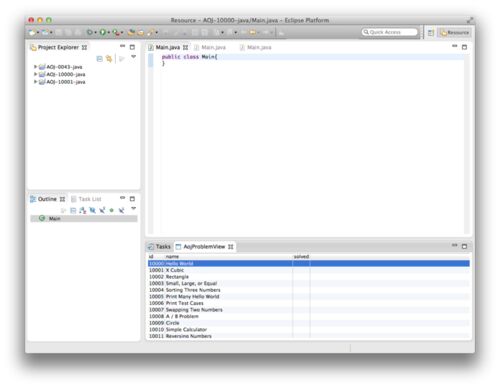Image resolution: width=500 pixels, height=388 pixels.
Task: Expand the AOJ-10000-java project
Action: tap(35, 74)
